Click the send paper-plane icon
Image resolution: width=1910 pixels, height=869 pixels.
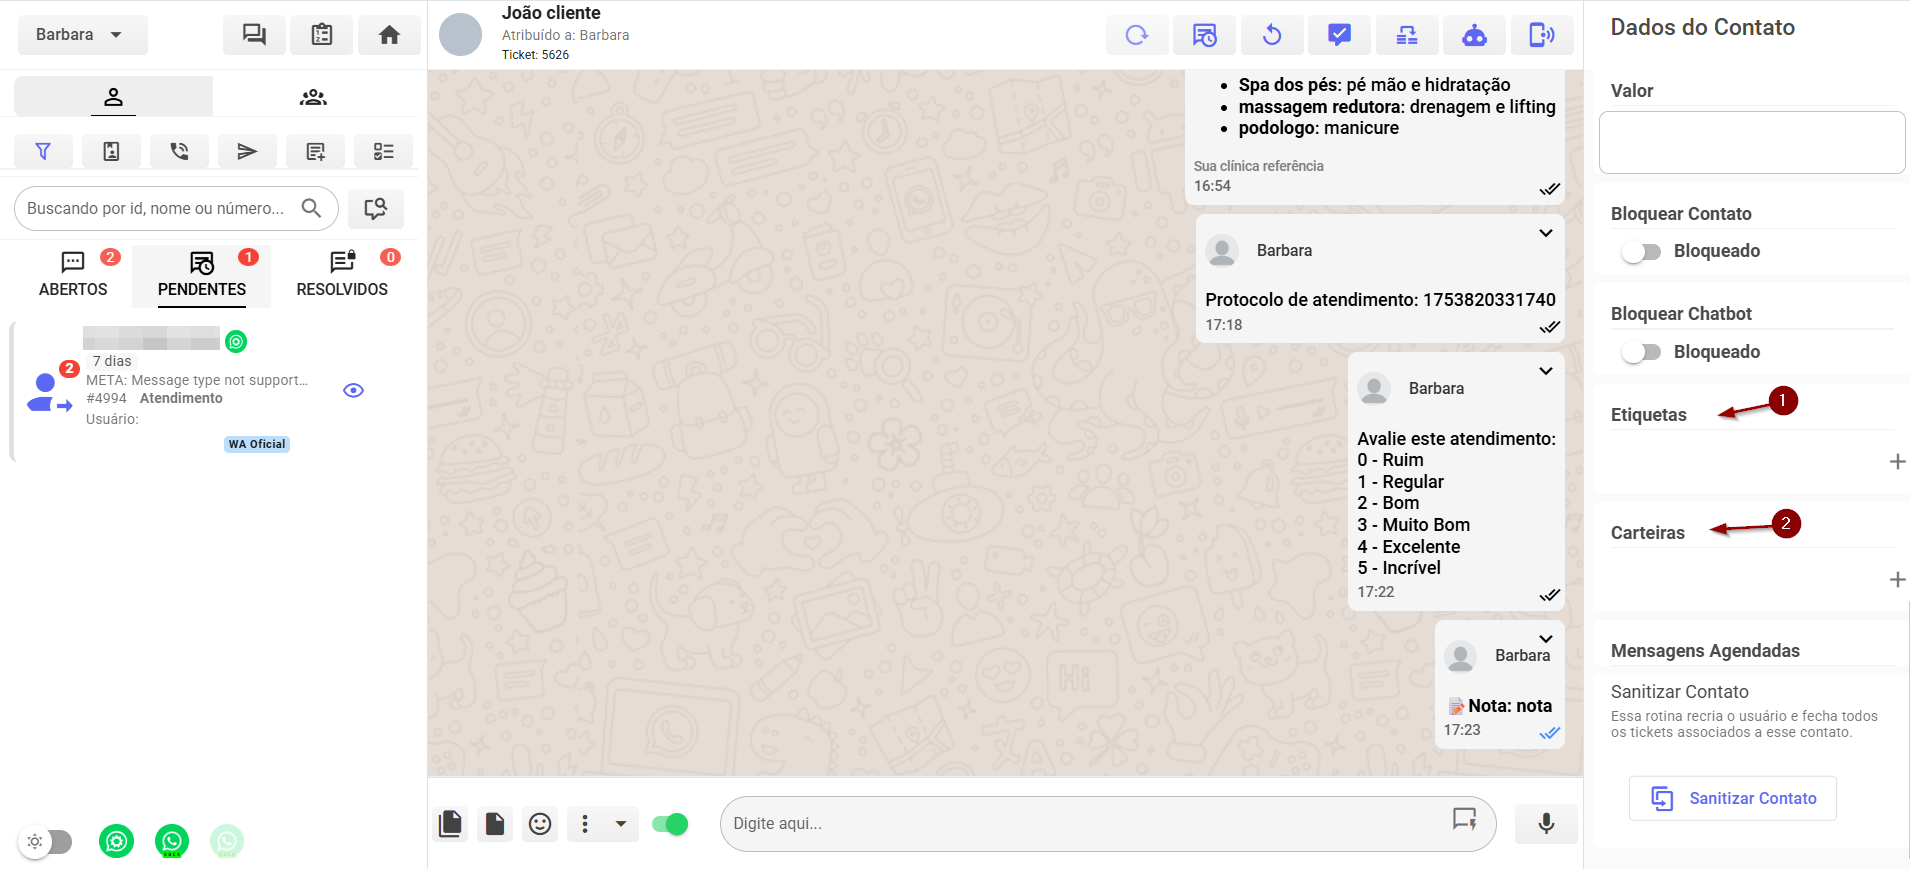click(247, 151)
